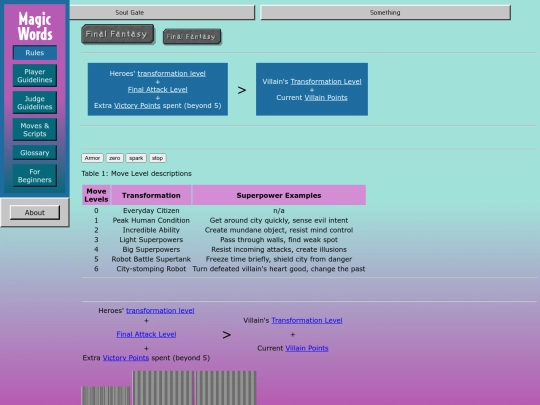Click the Soul Gate button
540x405 pixels.
162,12
